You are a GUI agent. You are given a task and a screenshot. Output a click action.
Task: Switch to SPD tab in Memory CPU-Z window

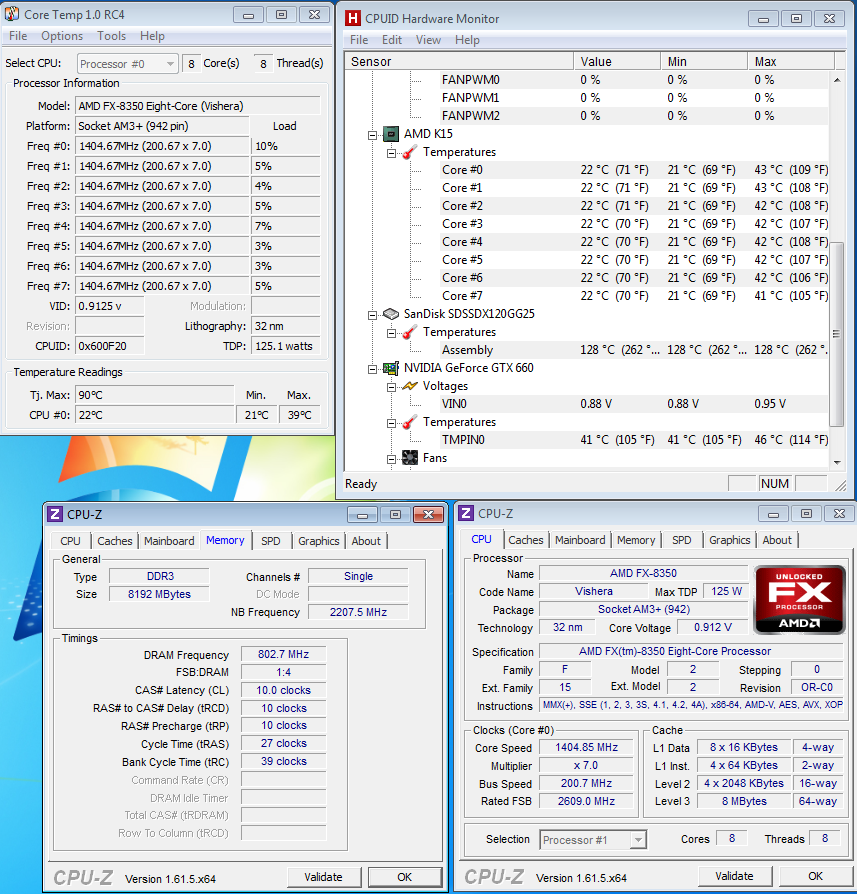271,541
